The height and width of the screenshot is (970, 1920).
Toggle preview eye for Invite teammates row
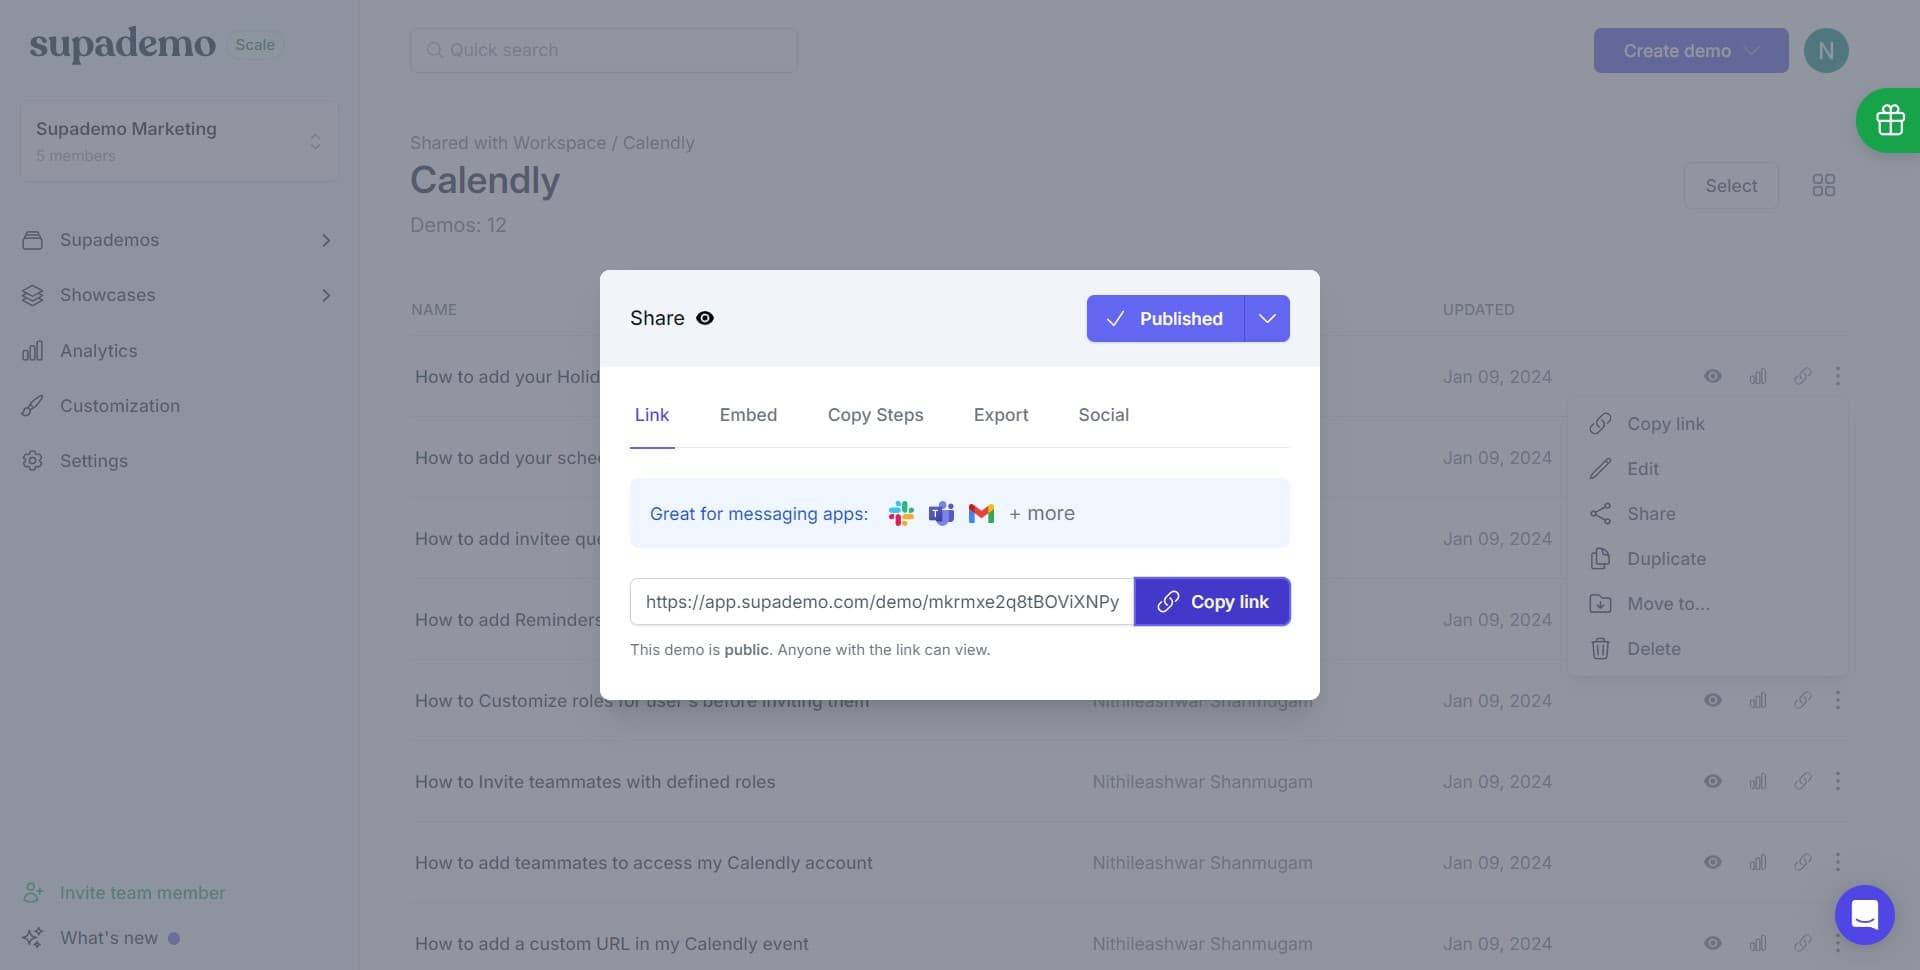pos(1712,781)
